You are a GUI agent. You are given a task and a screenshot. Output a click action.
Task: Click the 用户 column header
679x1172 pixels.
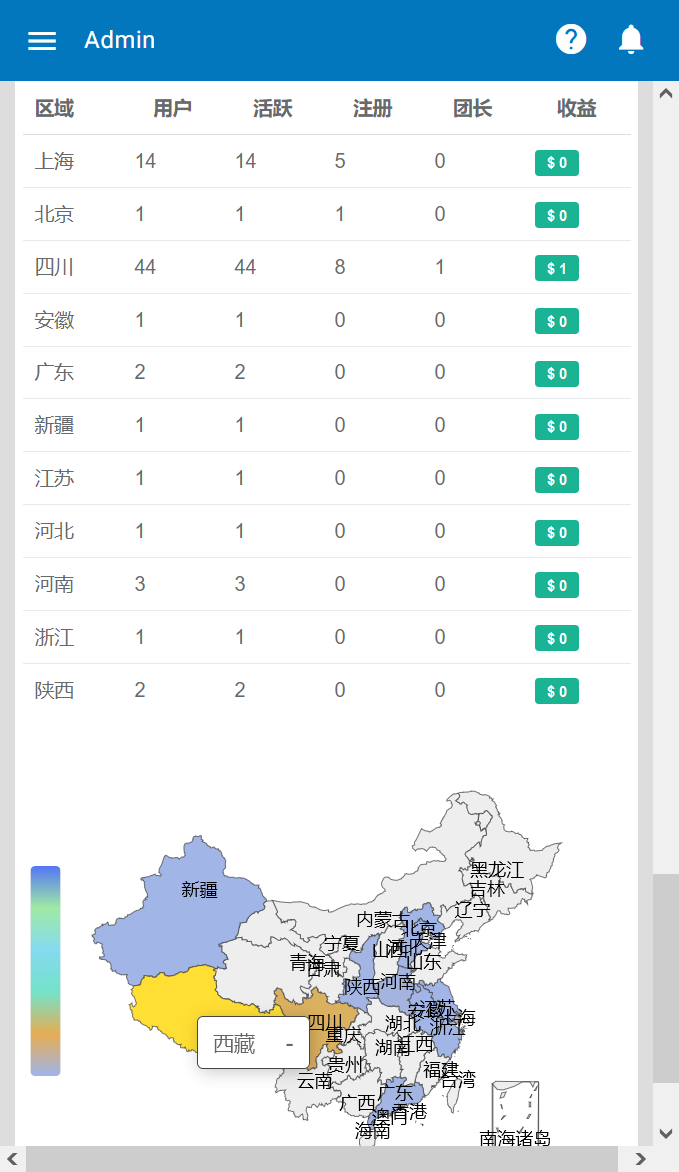(172, 109)
